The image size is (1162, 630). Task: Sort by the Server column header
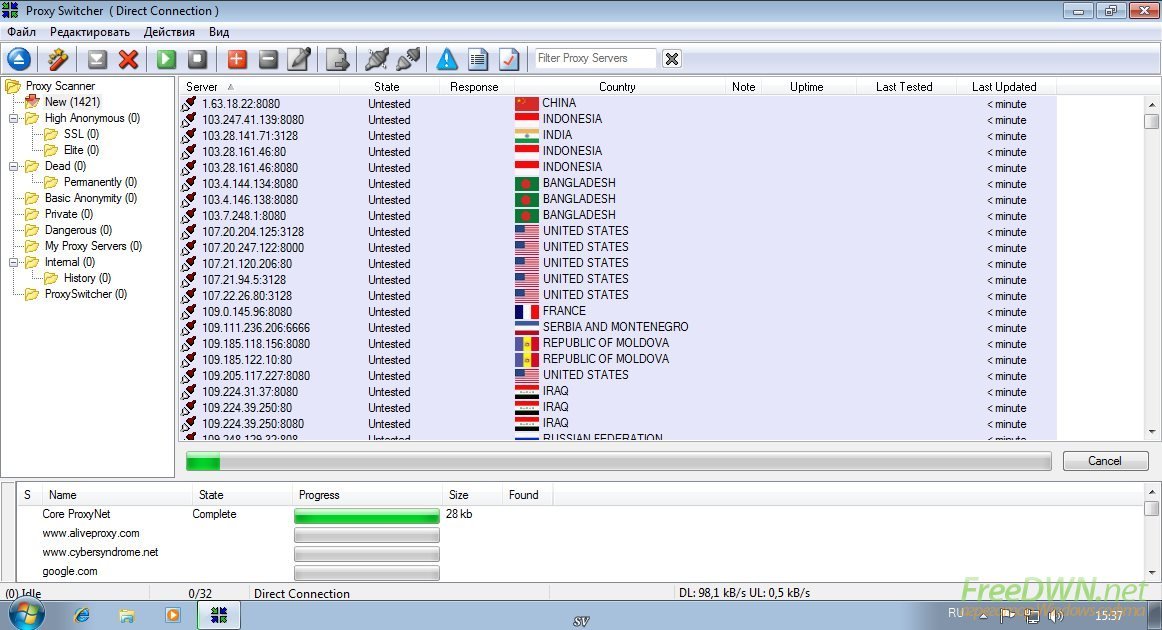259,87
